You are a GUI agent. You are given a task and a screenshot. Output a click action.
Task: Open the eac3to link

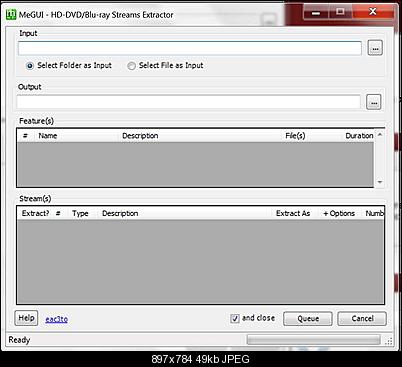tap(56, 319)
